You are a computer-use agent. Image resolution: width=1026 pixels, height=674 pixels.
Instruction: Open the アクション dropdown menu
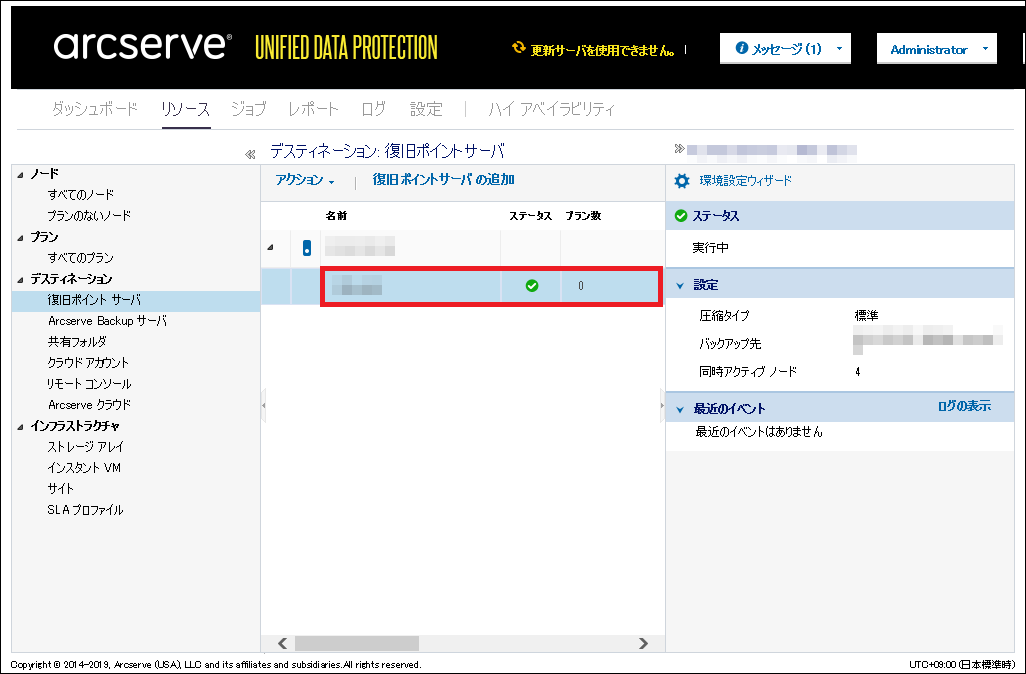tap(305, 179)
